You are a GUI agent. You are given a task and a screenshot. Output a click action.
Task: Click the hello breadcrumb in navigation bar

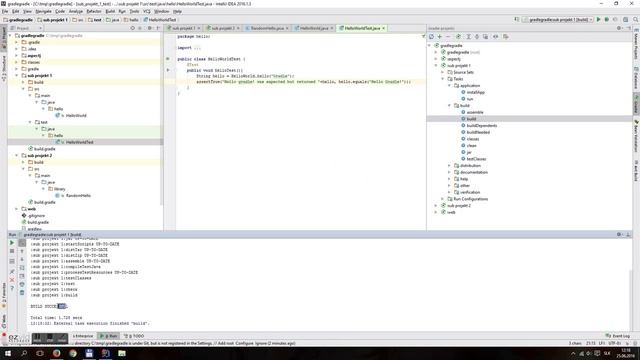(x=131, y=20)
